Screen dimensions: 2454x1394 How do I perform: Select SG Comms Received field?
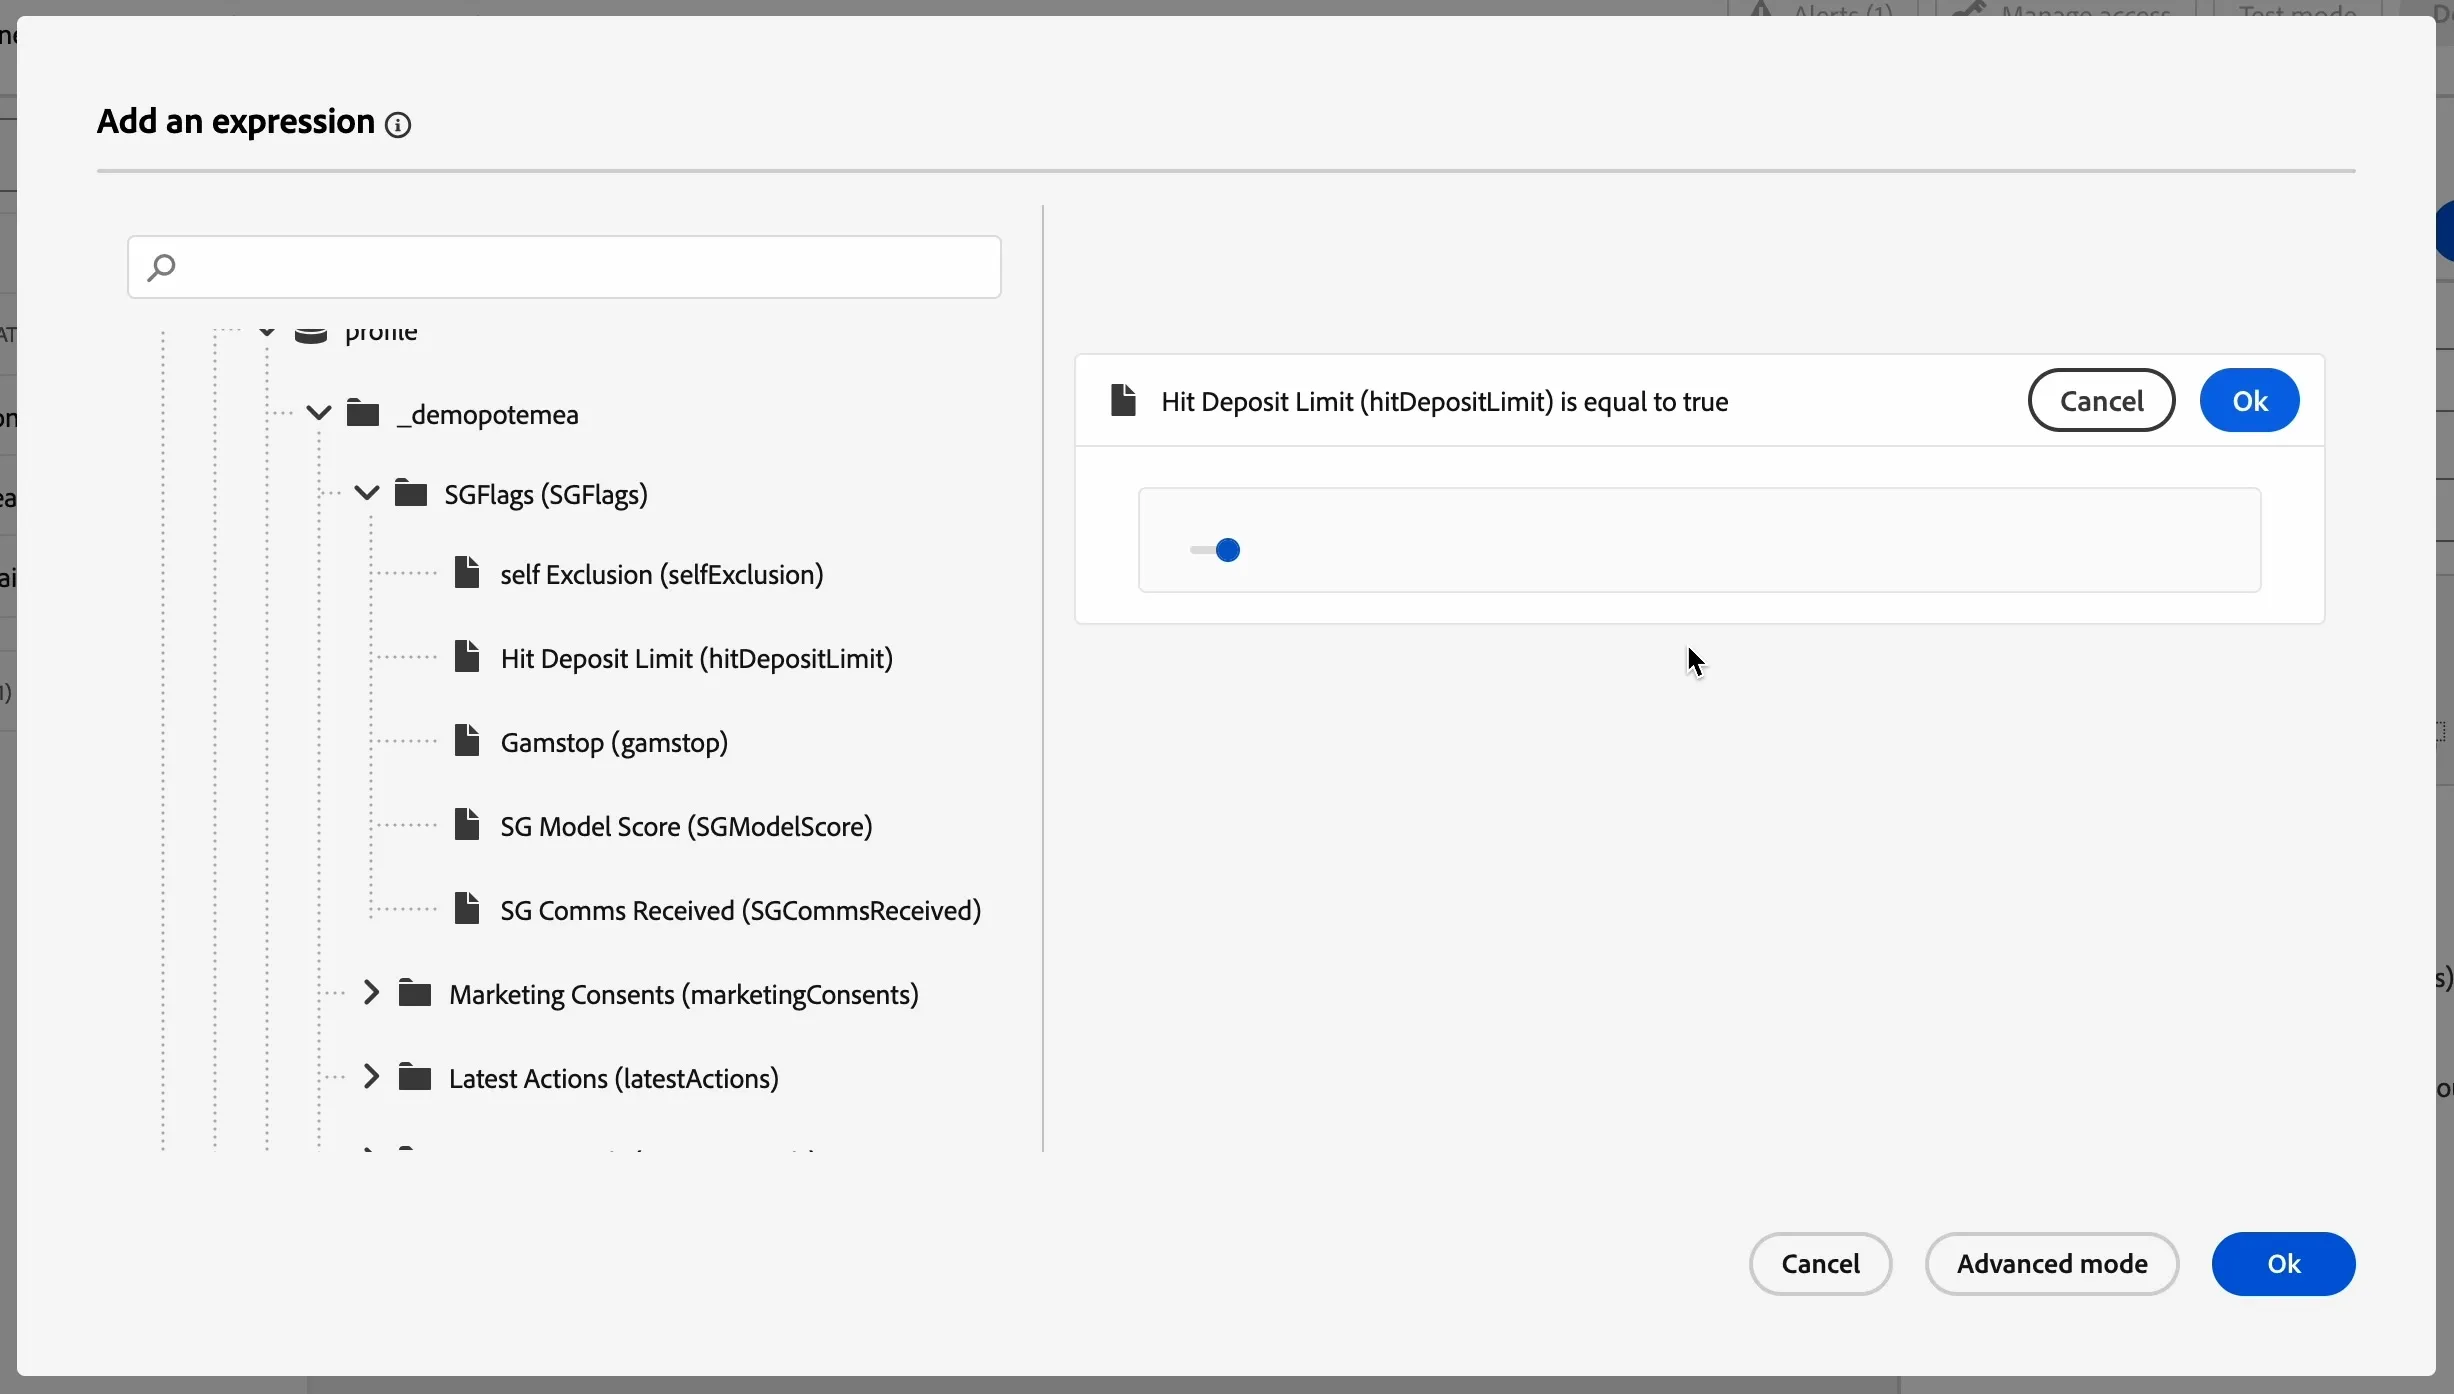click(x=741, y=911)
